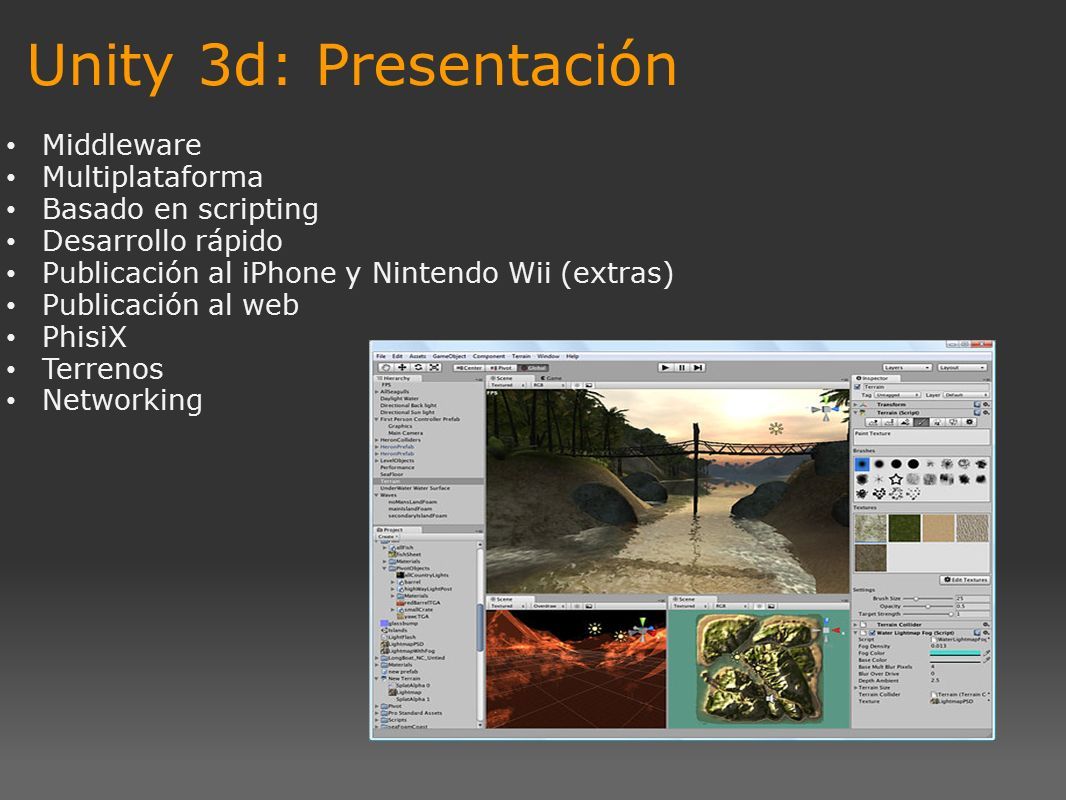This screenshot has width=1066, height=800.
Task: Select the Inspector tab
Action: coord(876,378)
